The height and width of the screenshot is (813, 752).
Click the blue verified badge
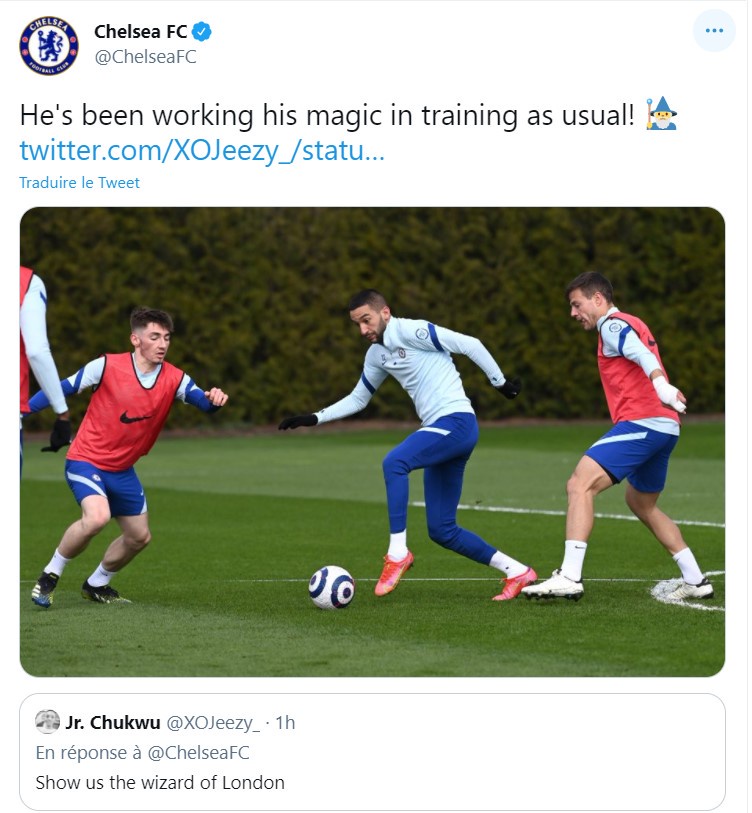point(202,32)
